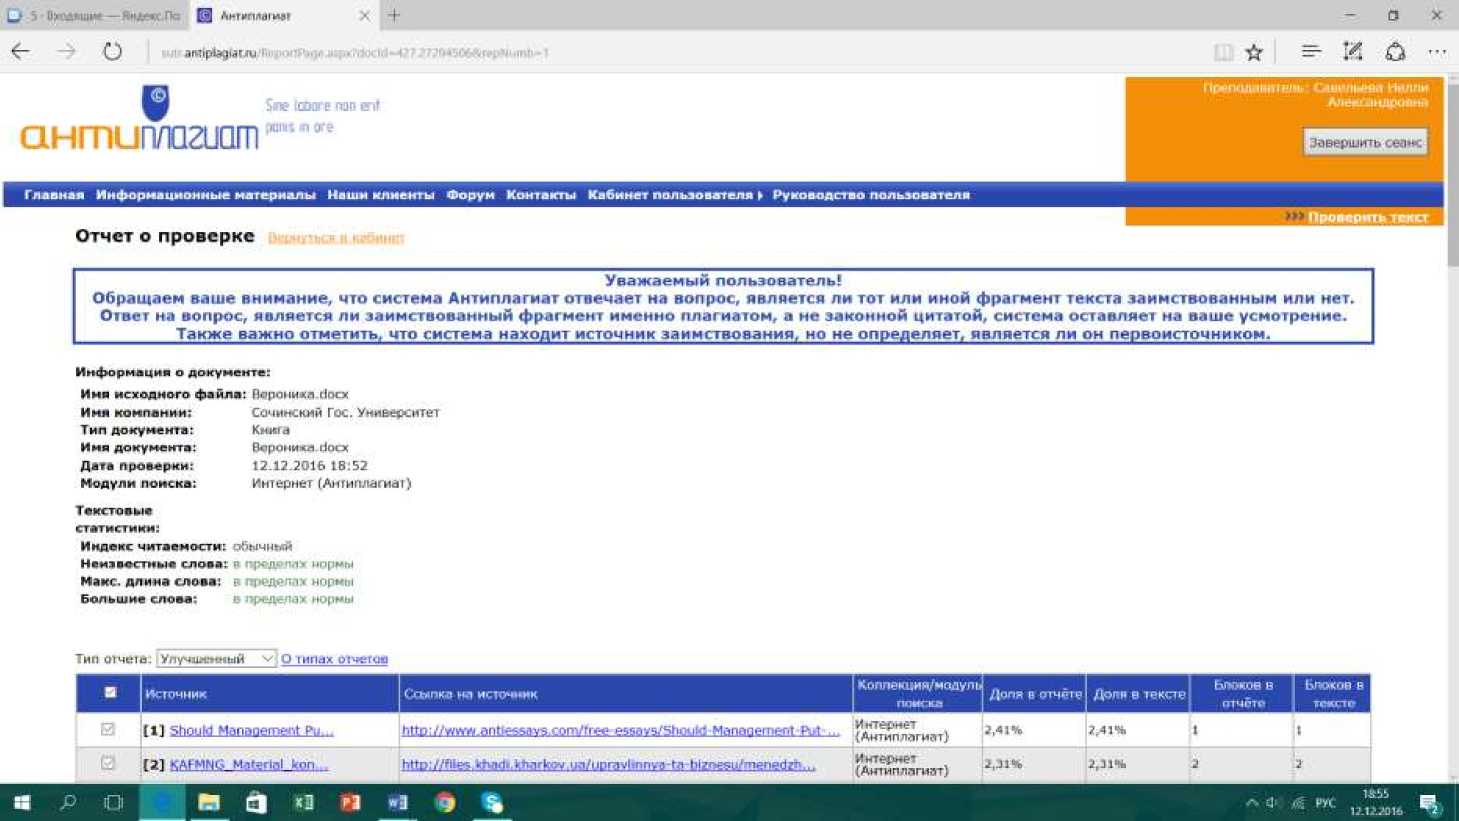This screenshot has width=1459, height=821.
Task: Go to Главная in the navigation bar
Action: point(54,195)
